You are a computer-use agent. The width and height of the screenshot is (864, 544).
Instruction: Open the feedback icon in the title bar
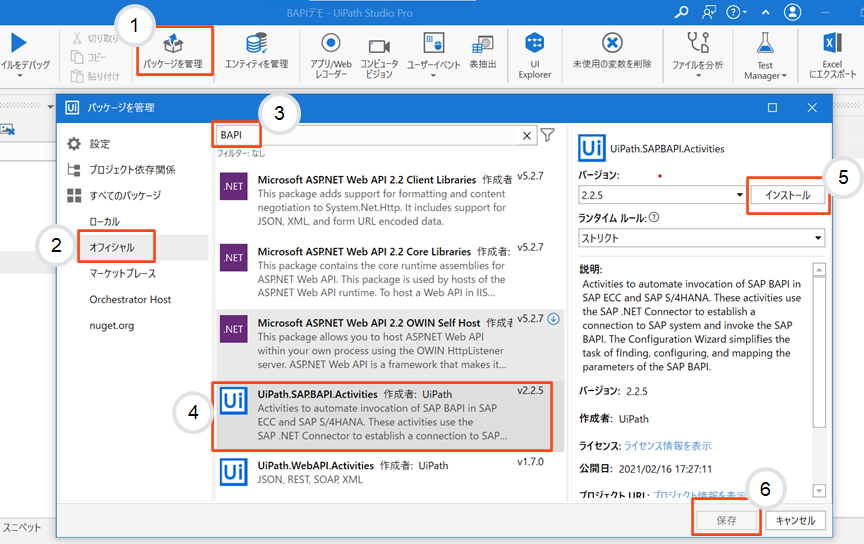coord(709,12)
